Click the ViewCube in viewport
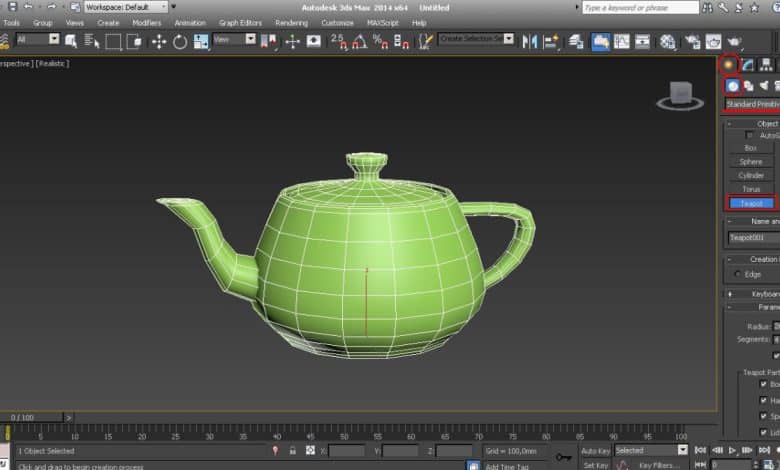Image resolution: width=780 pixels, height=470 pixels. pyautogui.click(x=680, y=95)
